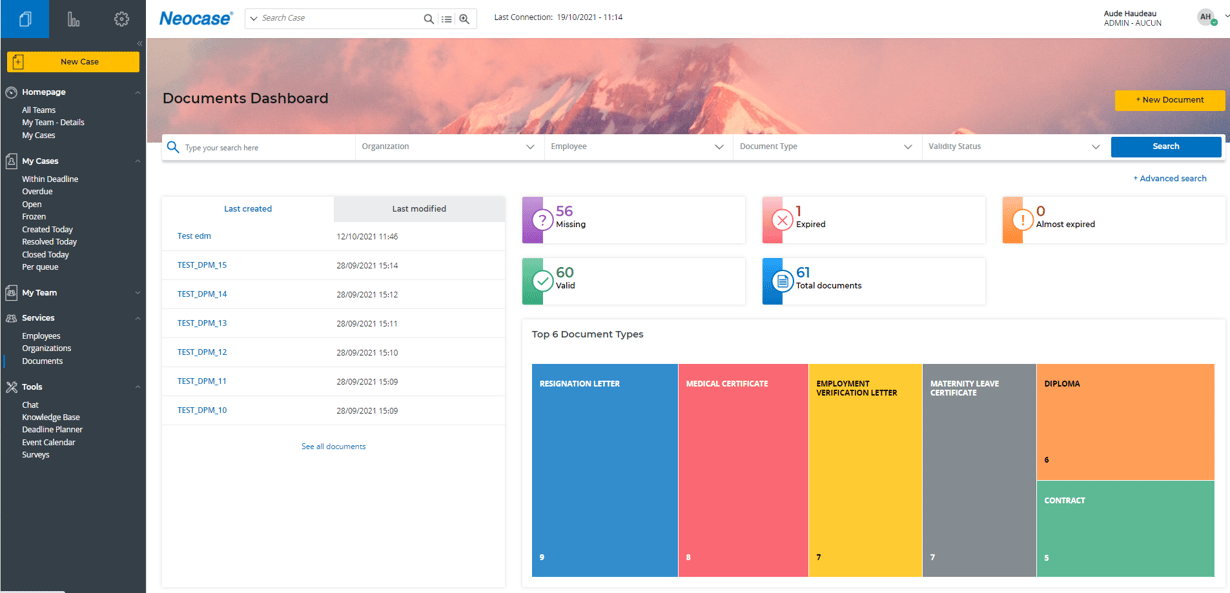Click the magnifier icon in Search Case bar
The width and height of the screenshot is (1230, 593).
click(429, 18)
